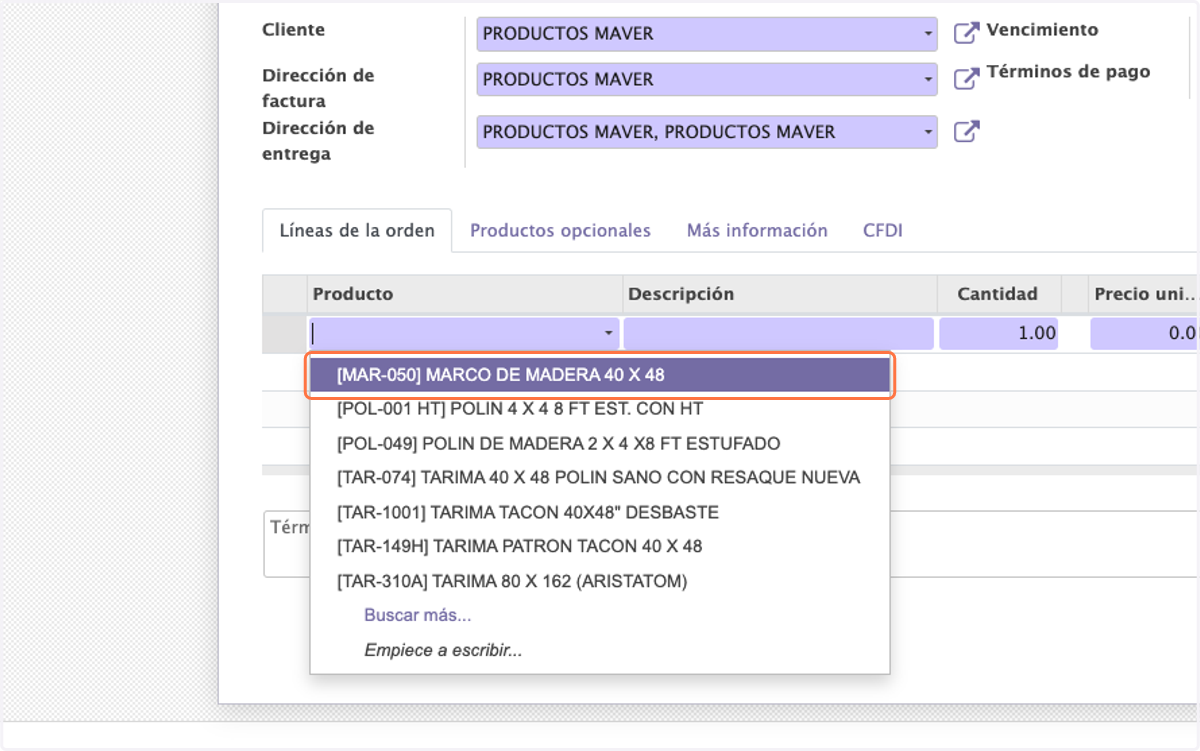Image resolution: width=1200 pixels, height=751 pixels.
Task: Click the Términos de pago label
Action: pyautogui.click(x=1068, y=71)
